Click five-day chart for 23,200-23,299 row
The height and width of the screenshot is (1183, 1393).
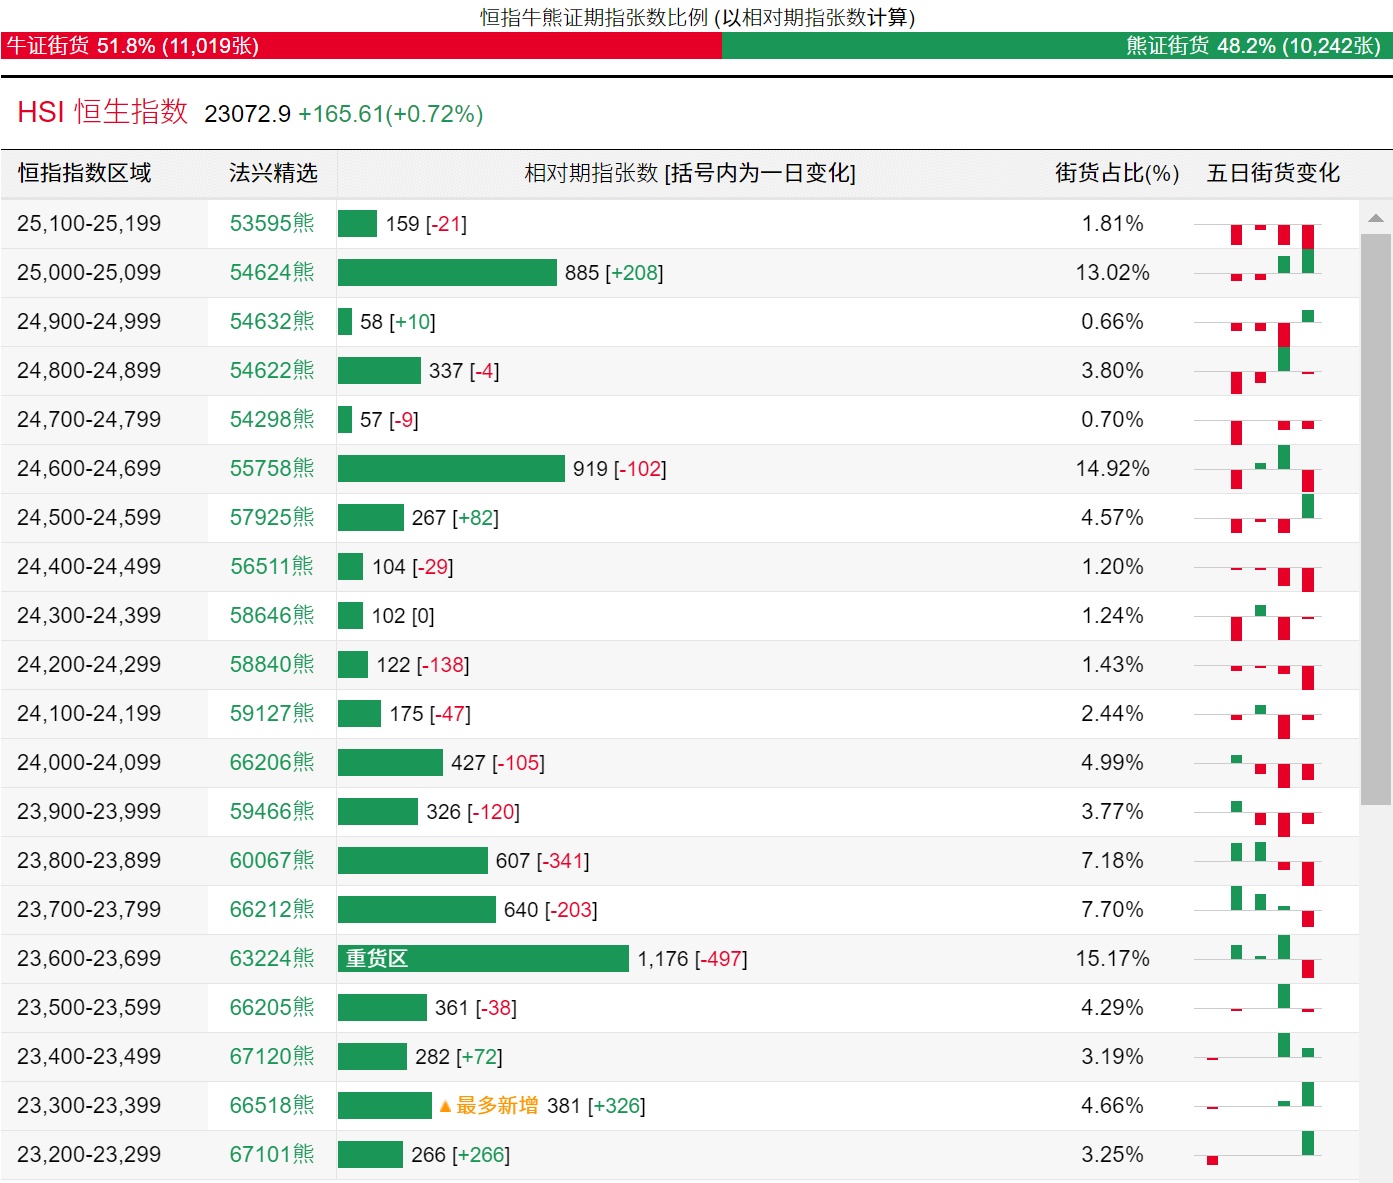(1258, 1148)
